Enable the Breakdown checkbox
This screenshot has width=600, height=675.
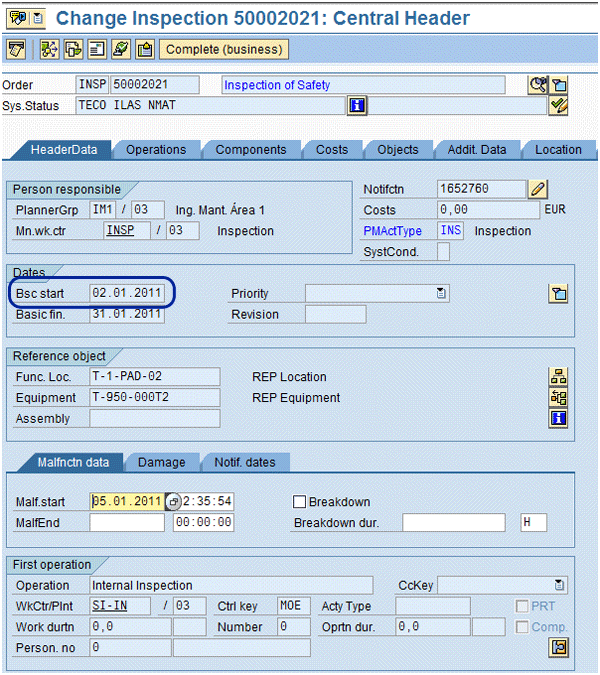tap(299, 502)
